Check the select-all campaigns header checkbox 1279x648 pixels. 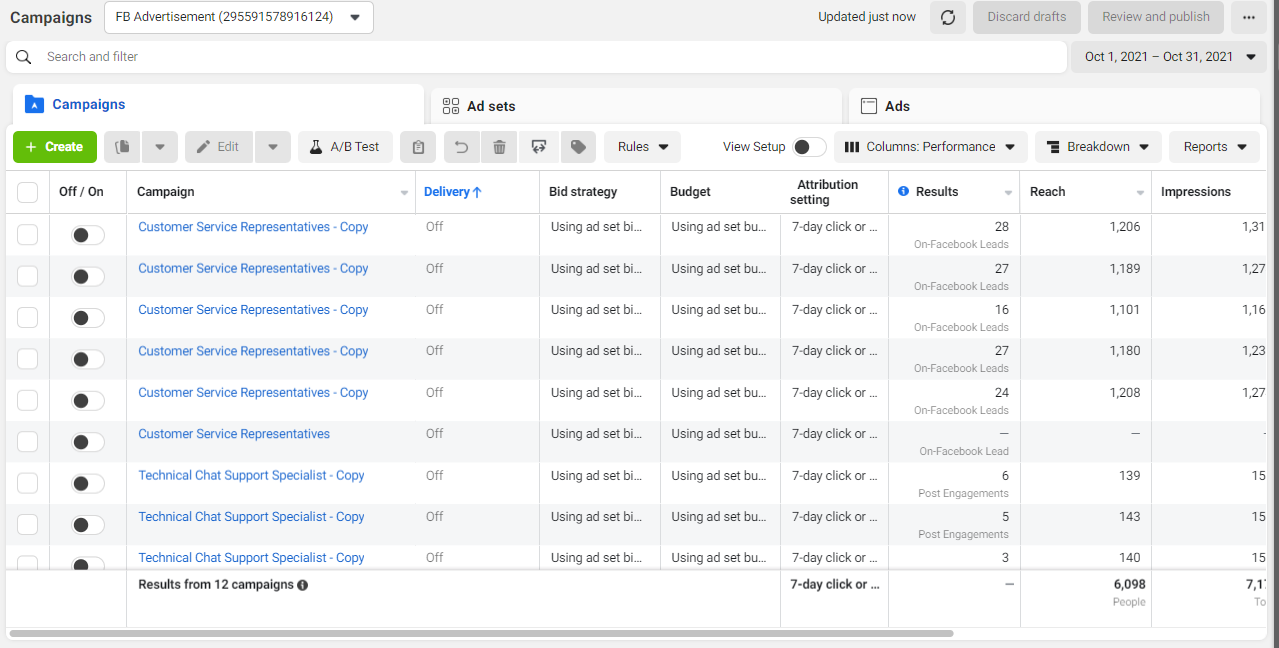(x=28, y=192)
